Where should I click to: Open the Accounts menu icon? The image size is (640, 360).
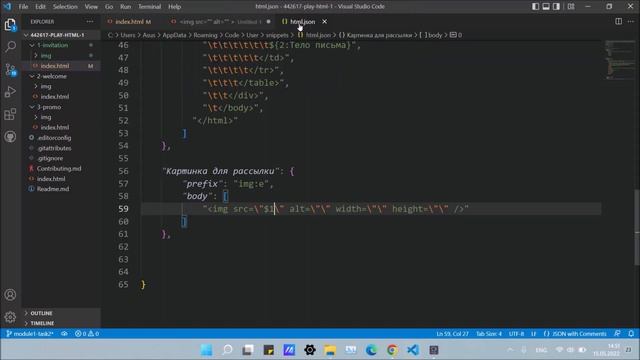point(10,295)
